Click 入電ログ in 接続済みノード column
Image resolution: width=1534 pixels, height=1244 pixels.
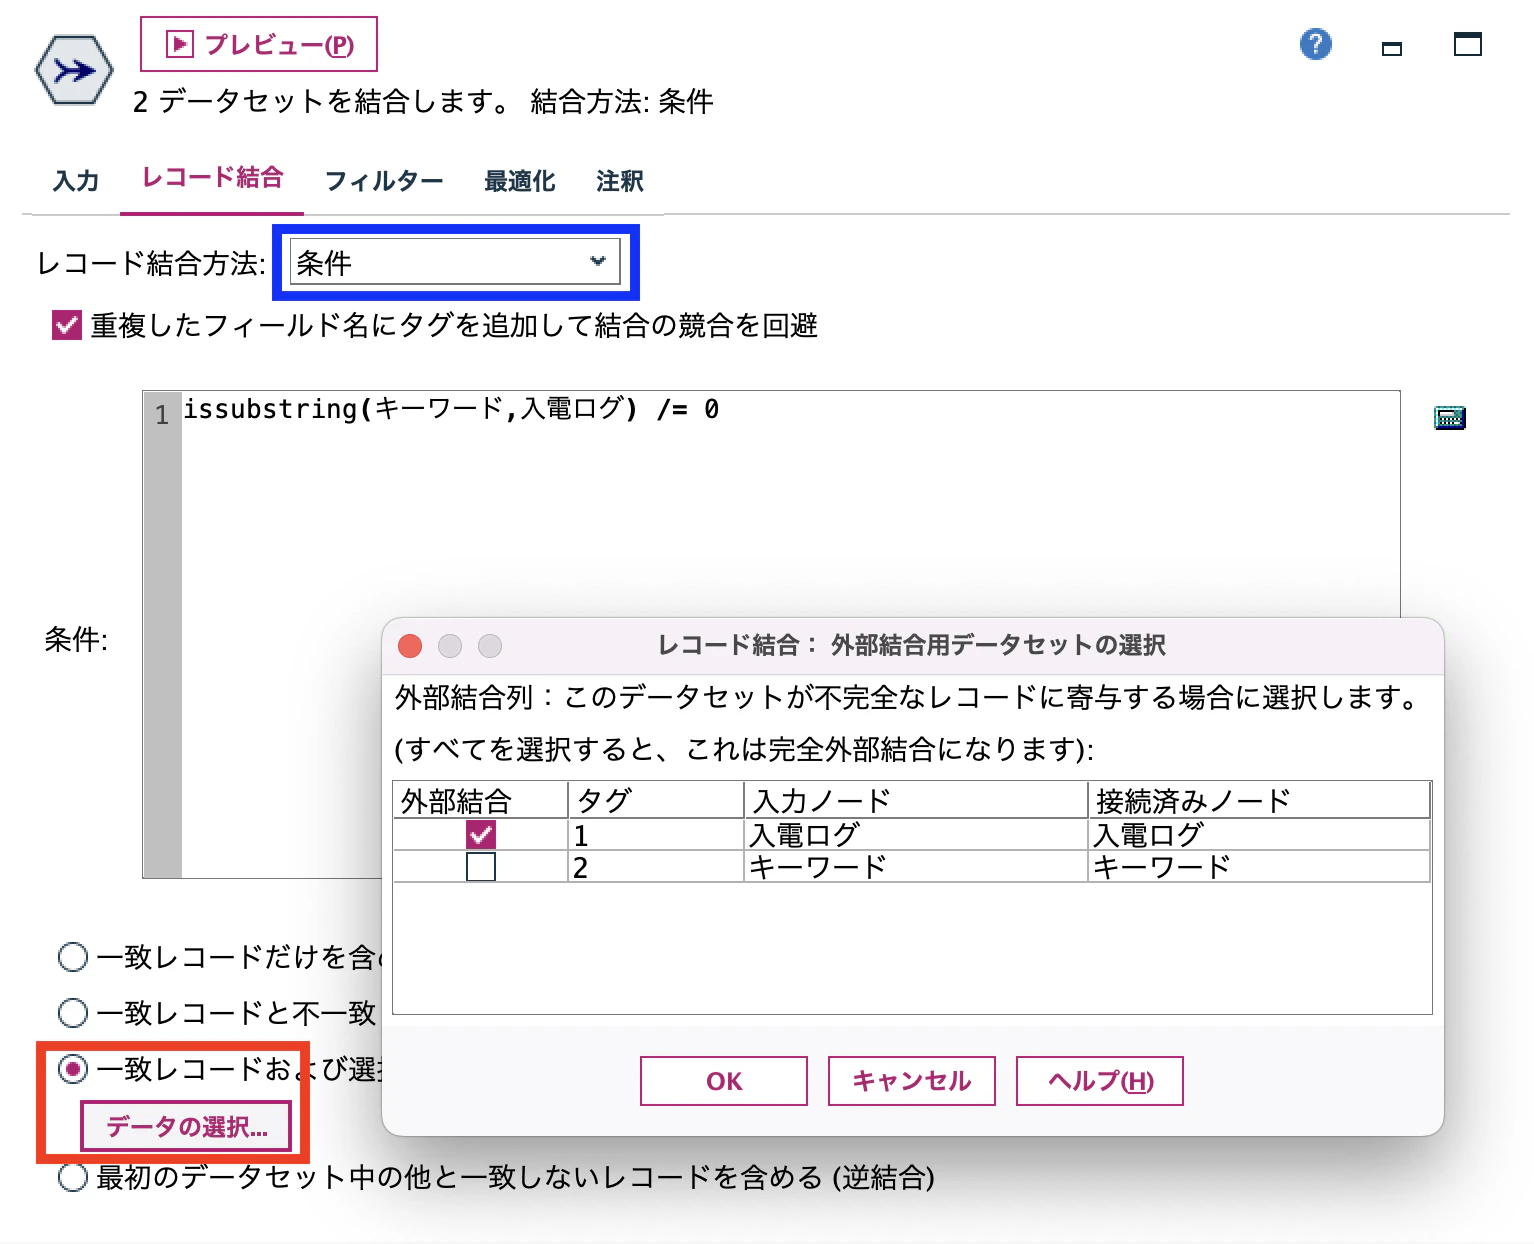click(x=1259, y=835)
